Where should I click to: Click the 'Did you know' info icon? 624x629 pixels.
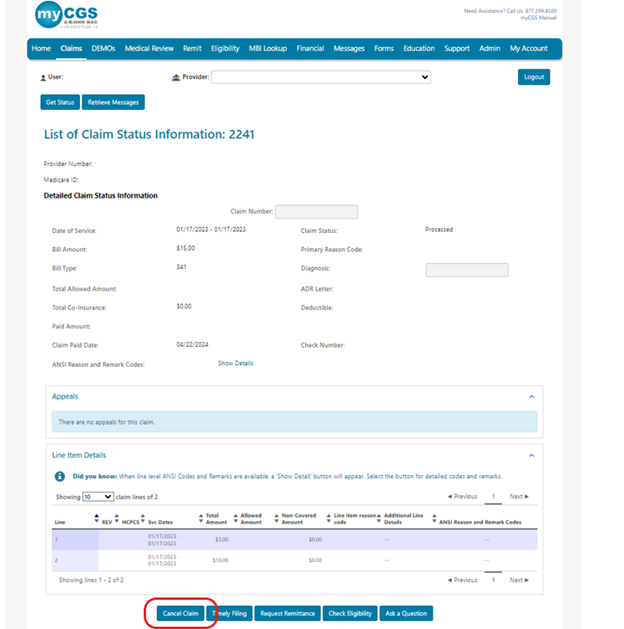(60, 476)
